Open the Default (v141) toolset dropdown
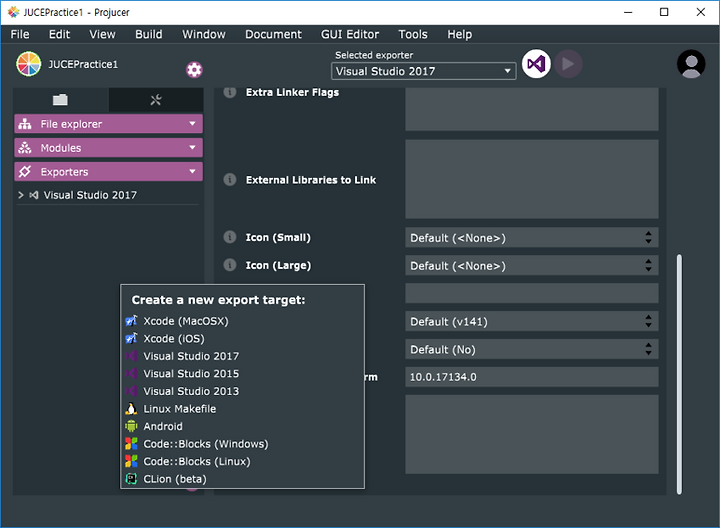 (x=532, y=321)
